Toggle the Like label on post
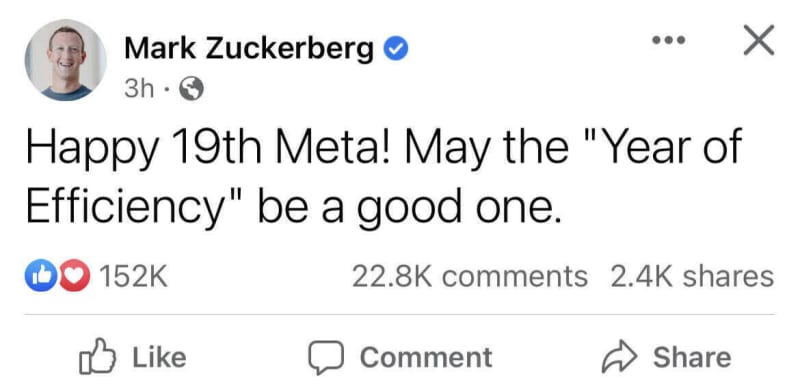Image resolution: width=800 pixels, height=390 pixels. [160, 356]
